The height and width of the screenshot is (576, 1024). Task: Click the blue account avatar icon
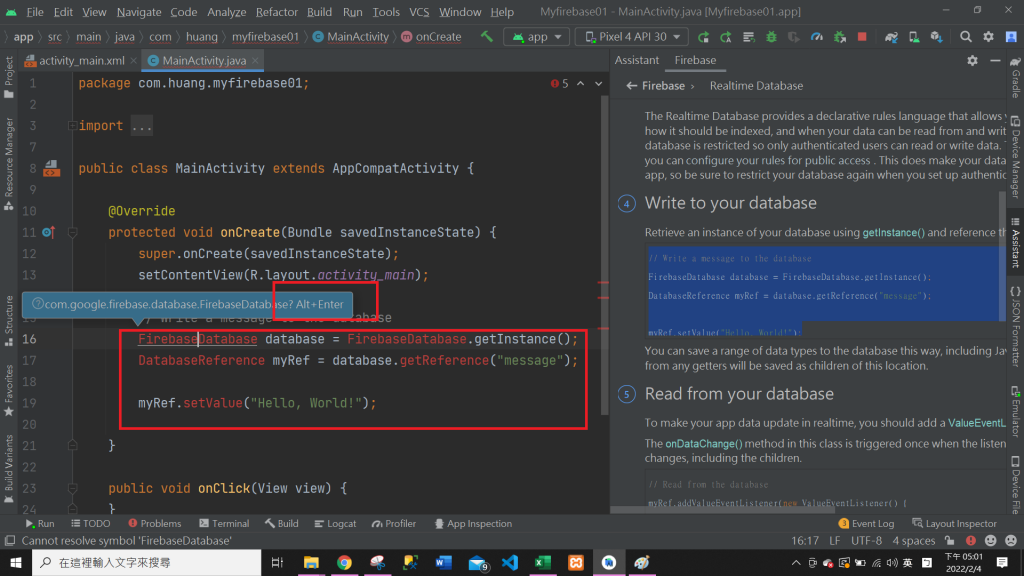click(1011, 37)
